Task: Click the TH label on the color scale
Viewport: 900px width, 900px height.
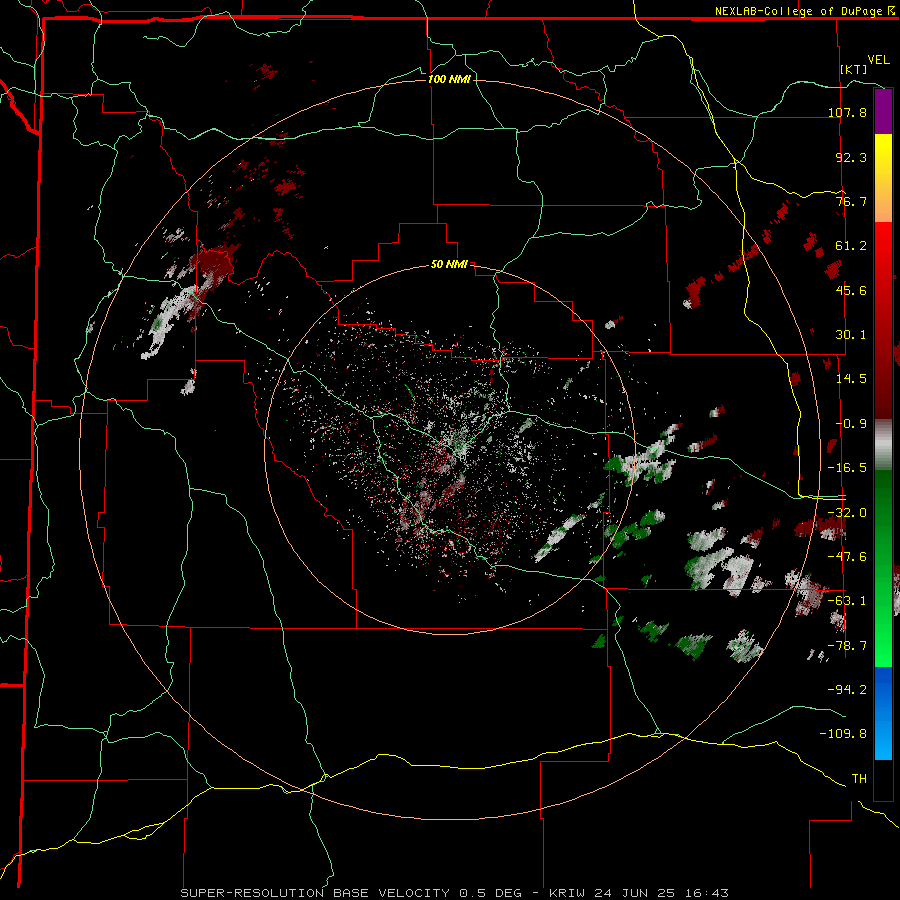Action: click(859, 779)
